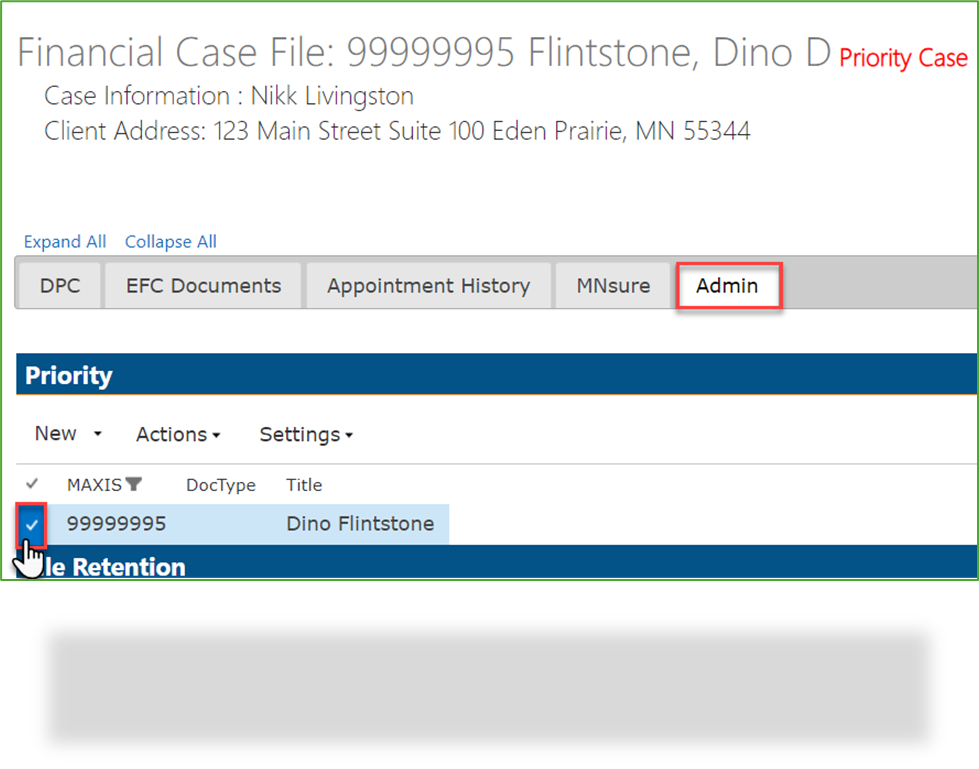Image resolution: width=979 pixels, height=769 pixels.
Task: Click the select-all checkmark column header
Action: coord(31,484)
